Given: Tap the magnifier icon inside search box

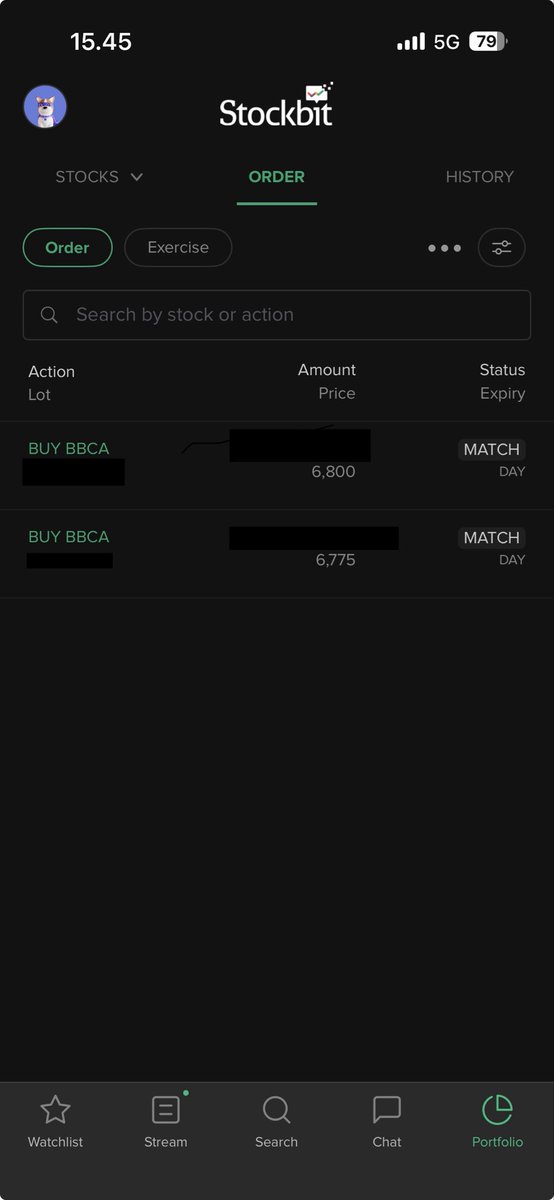Looking at the screenshot, I should 49,315.
